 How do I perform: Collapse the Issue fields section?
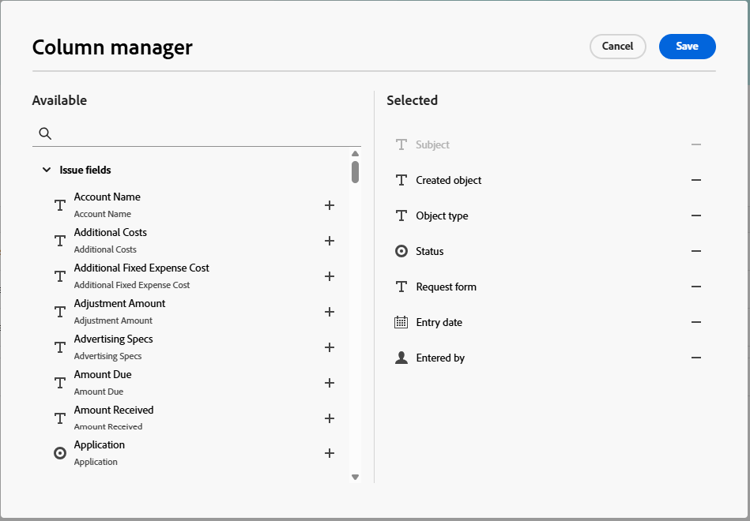point(46,170)
